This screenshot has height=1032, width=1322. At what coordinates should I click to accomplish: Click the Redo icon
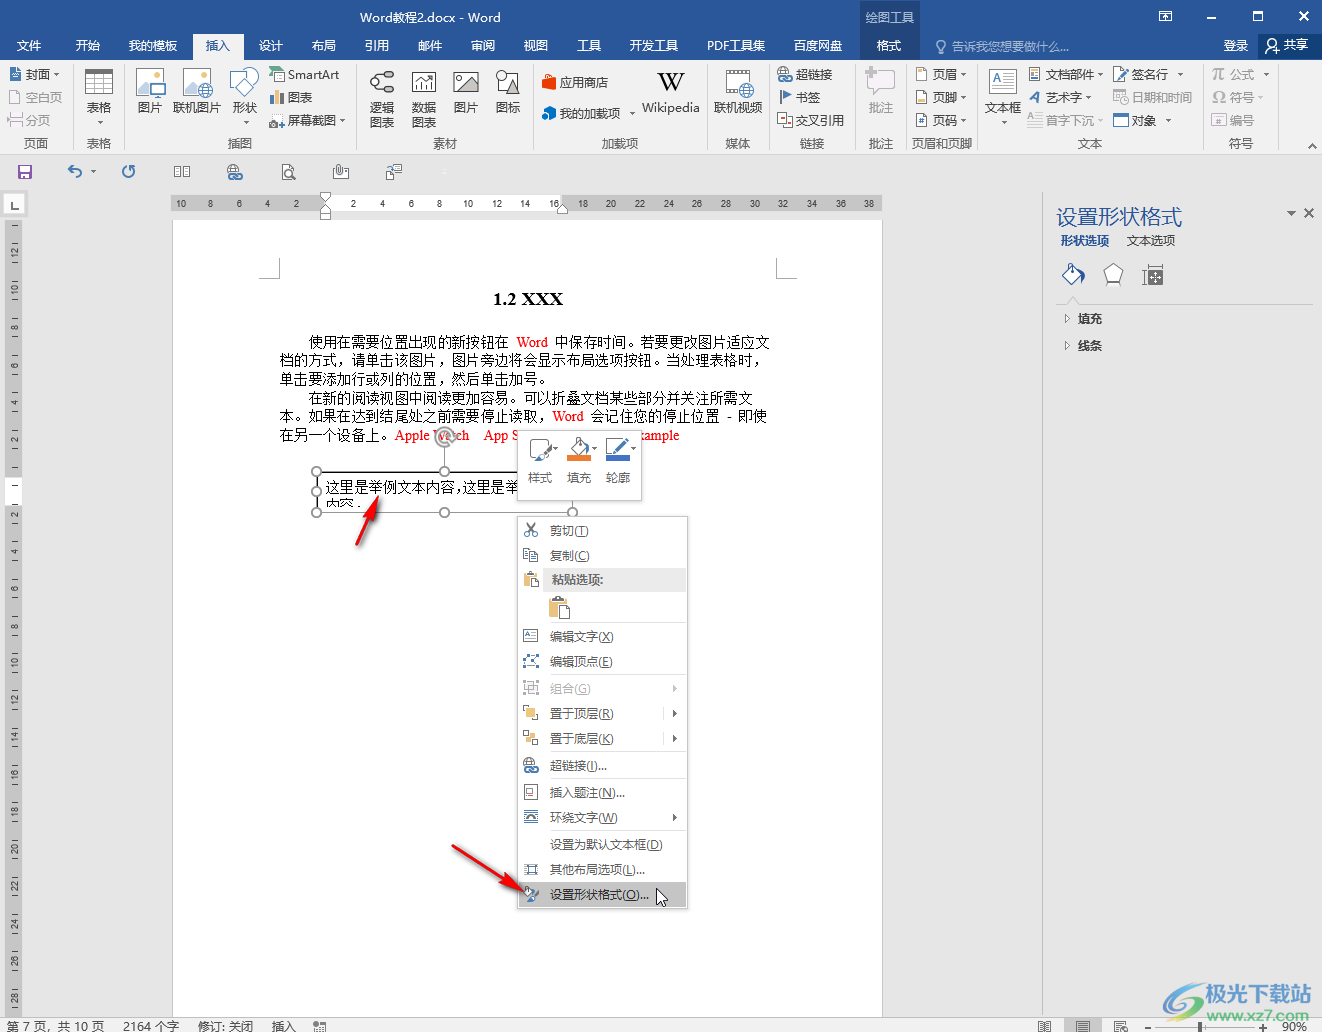(129, 172)
